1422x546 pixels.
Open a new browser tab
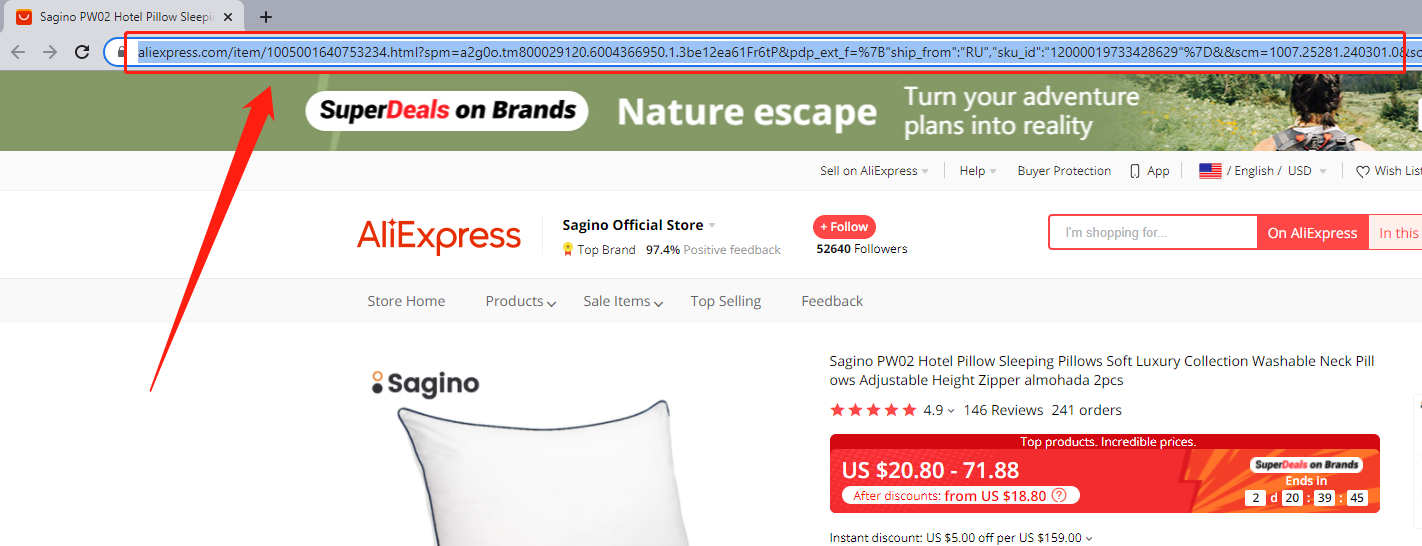[266, 17]
